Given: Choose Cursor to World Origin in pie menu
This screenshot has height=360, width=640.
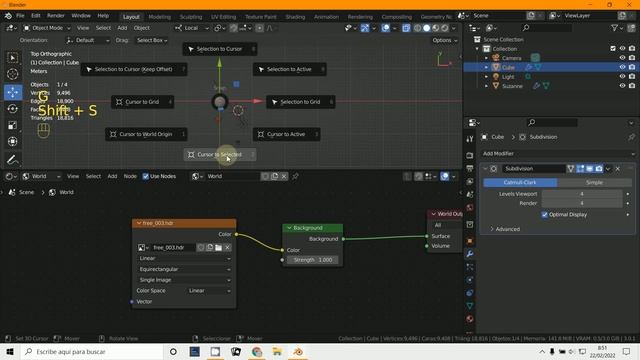Looking at the screenshot, I should (x=146, y=134).
